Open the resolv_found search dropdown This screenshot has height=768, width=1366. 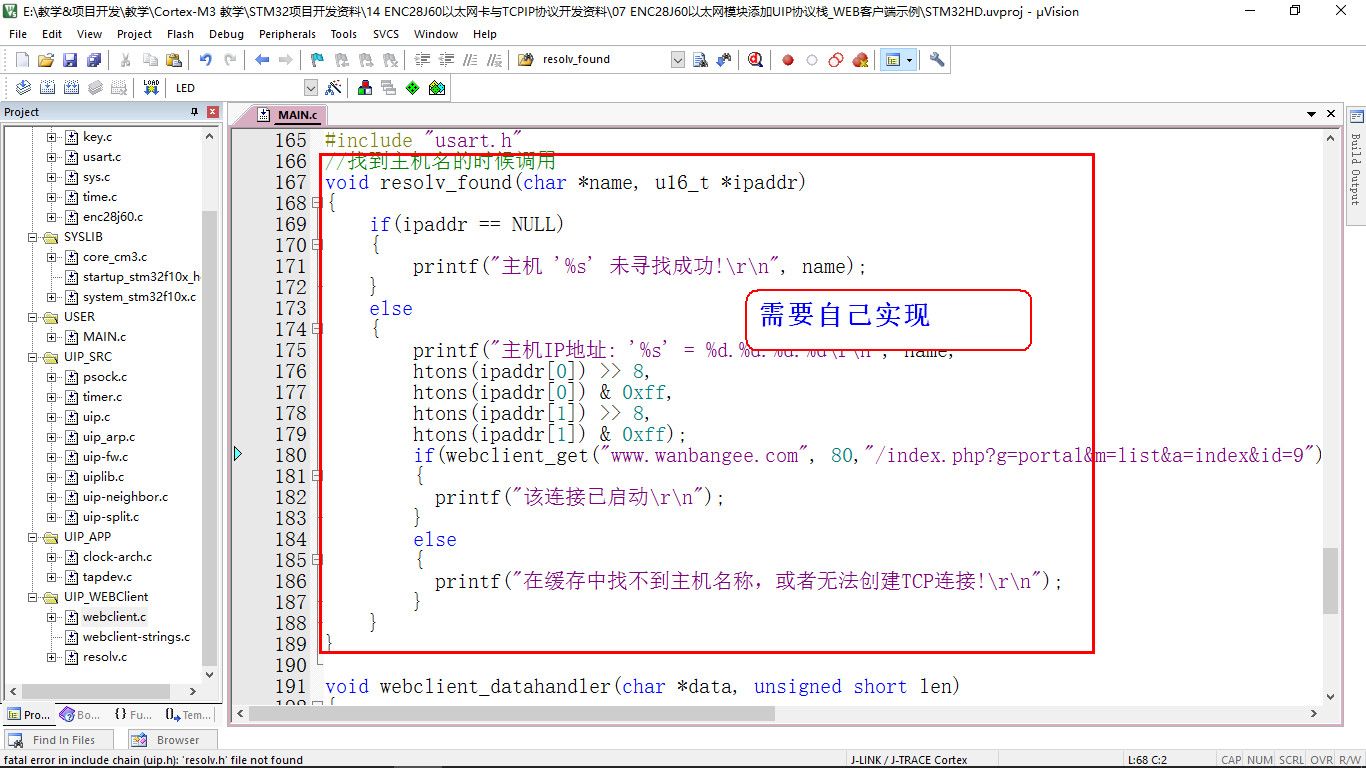pos(677,60)
